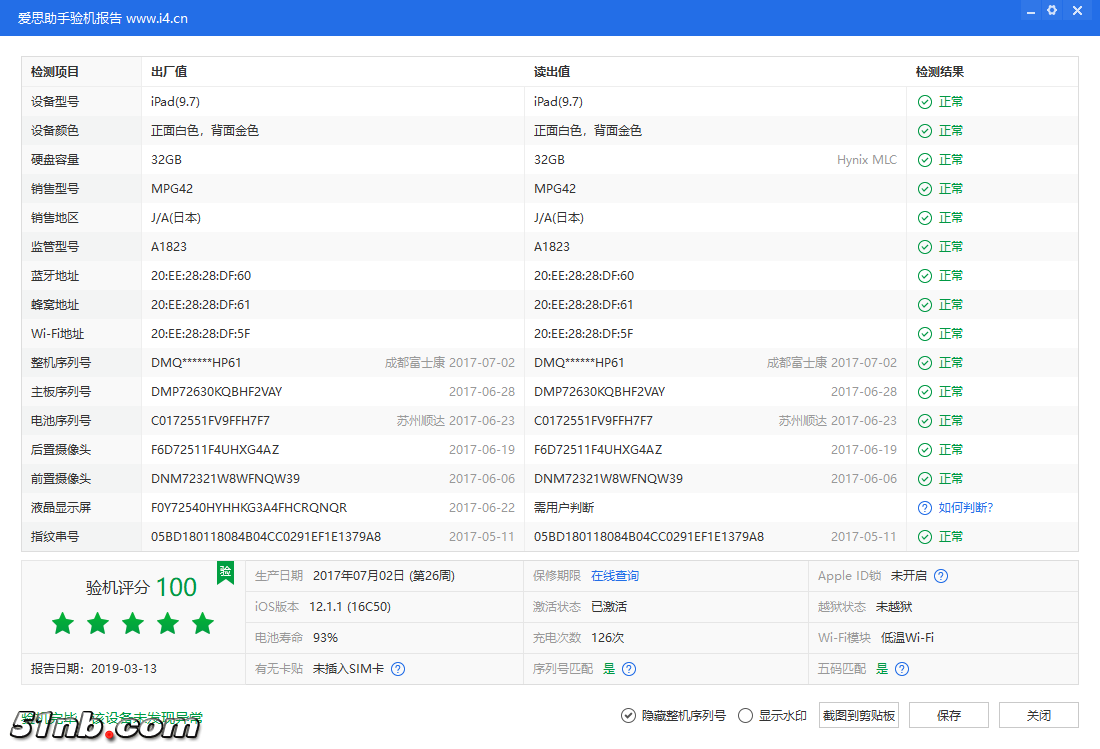The image size is (1100, 749).
Task: Open the 如何判断? link for the LCD
Action: (x=965, y=508)
